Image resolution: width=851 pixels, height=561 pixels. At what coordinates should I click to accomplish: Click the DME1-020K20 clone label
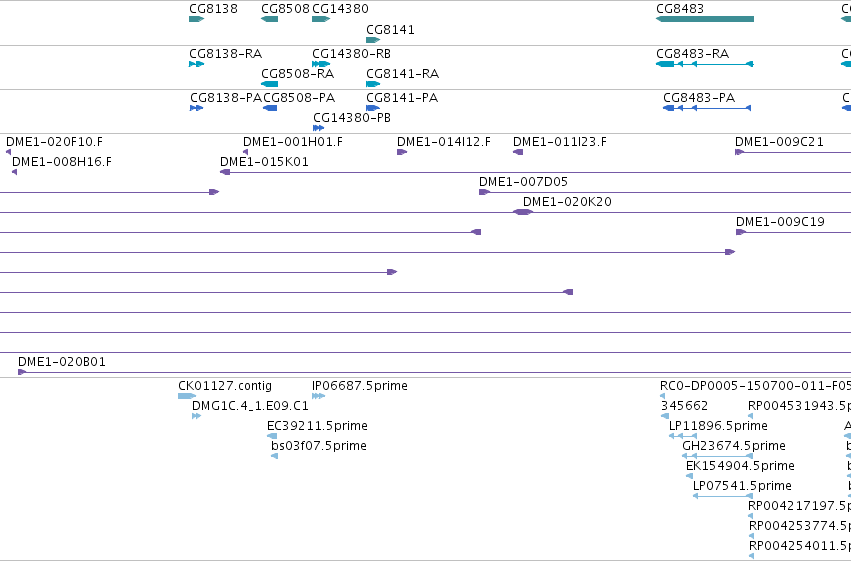tap(567, 202)
